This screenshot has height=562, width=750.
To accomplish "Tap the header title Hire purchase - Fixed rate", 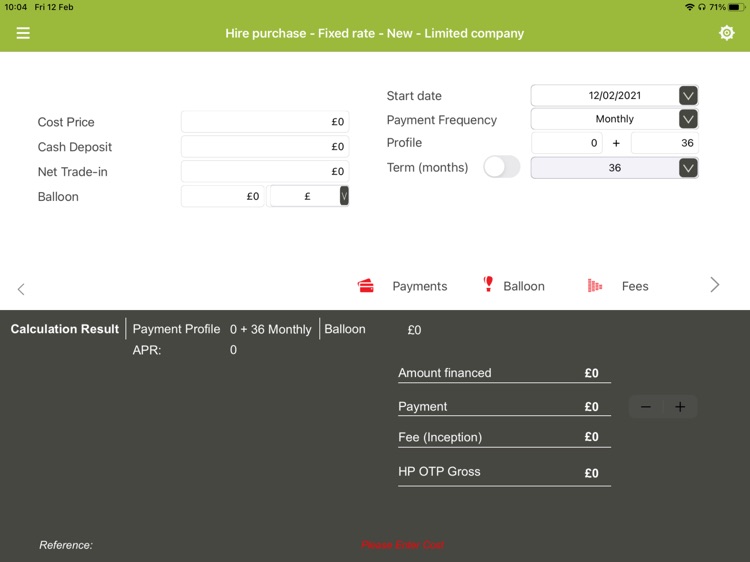I will 375,33.
